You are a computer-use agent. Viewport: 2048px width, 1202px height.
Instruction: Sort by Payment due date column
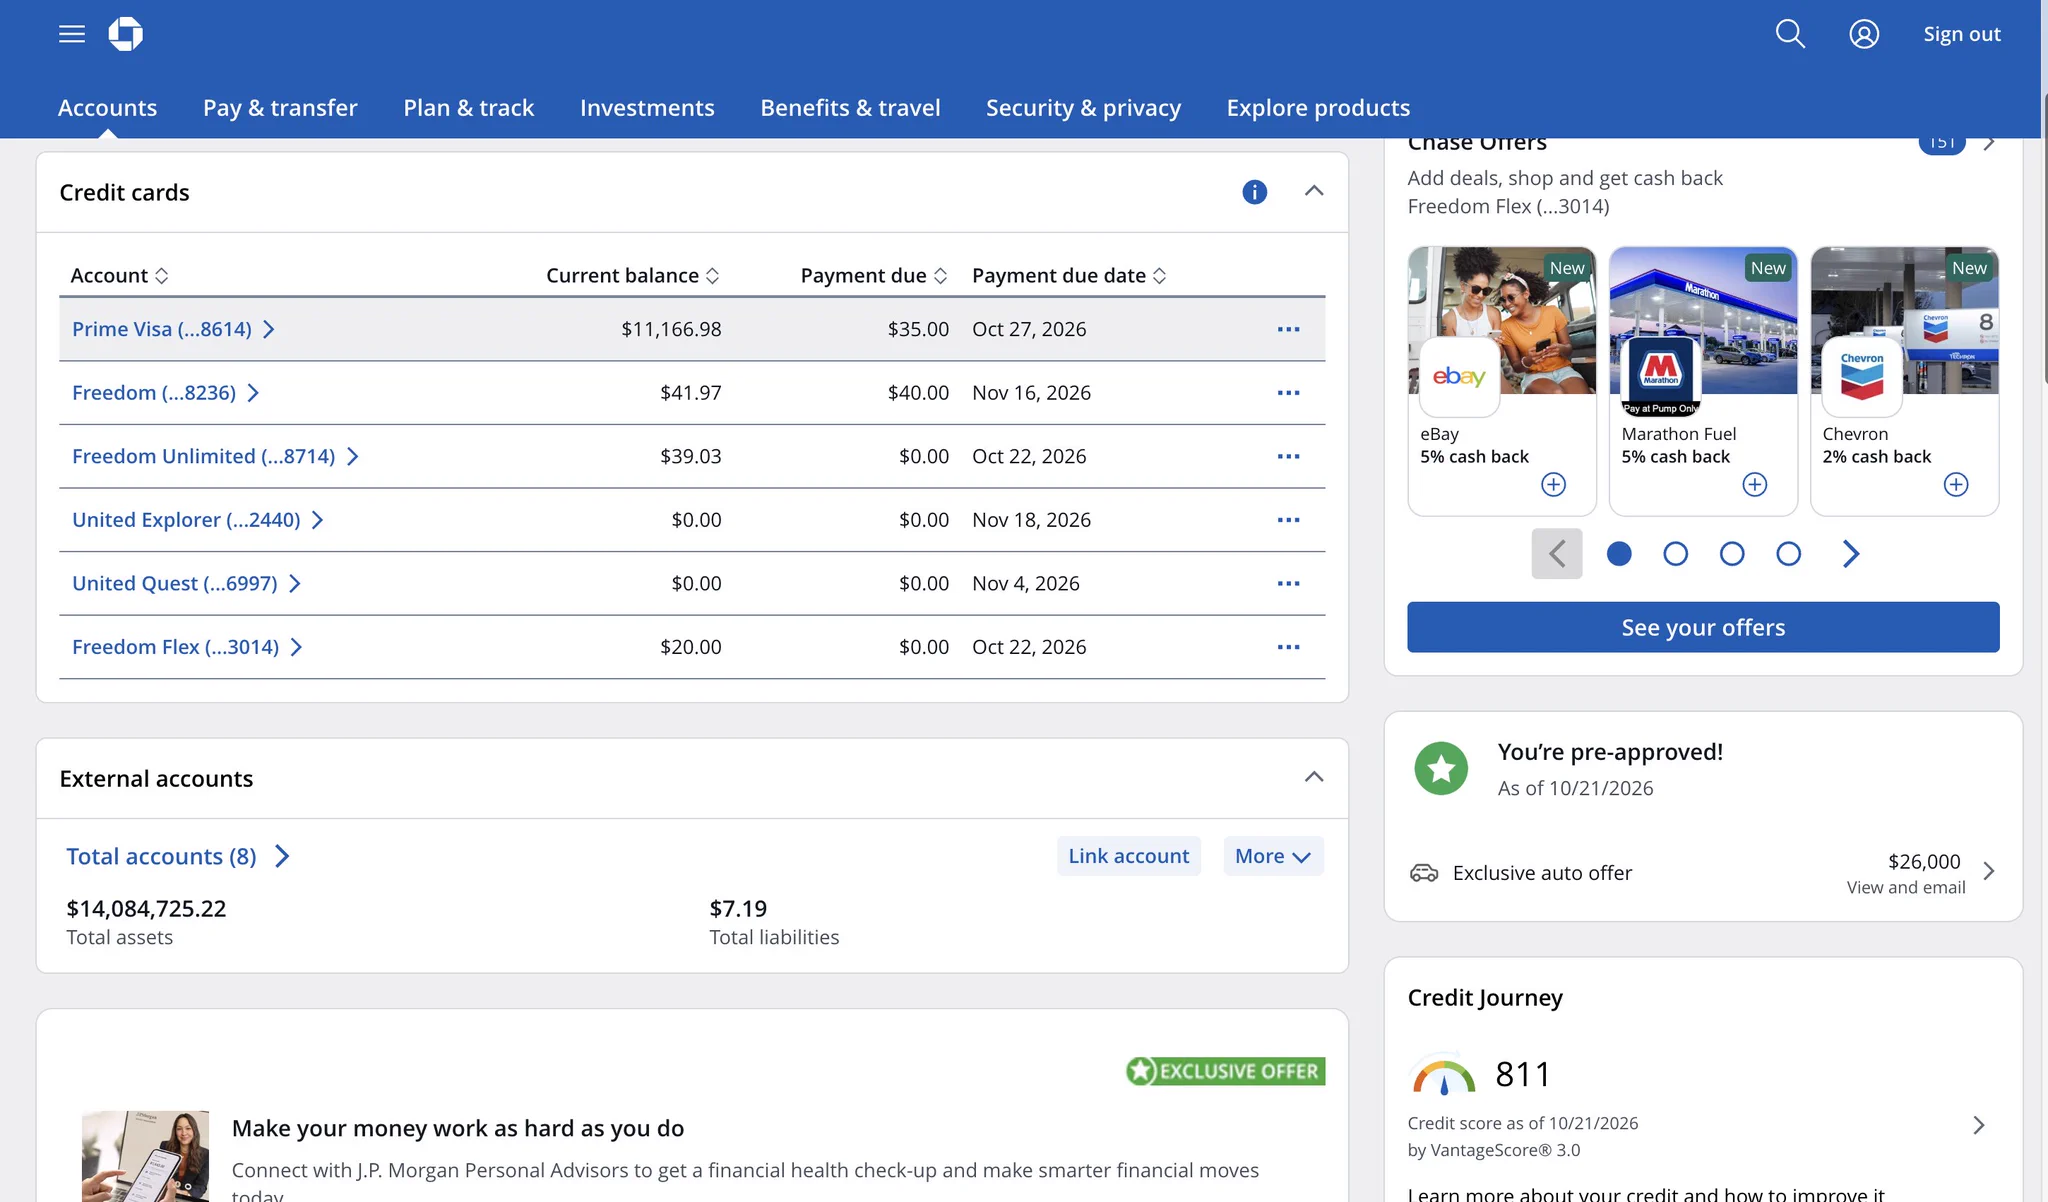1069,275
